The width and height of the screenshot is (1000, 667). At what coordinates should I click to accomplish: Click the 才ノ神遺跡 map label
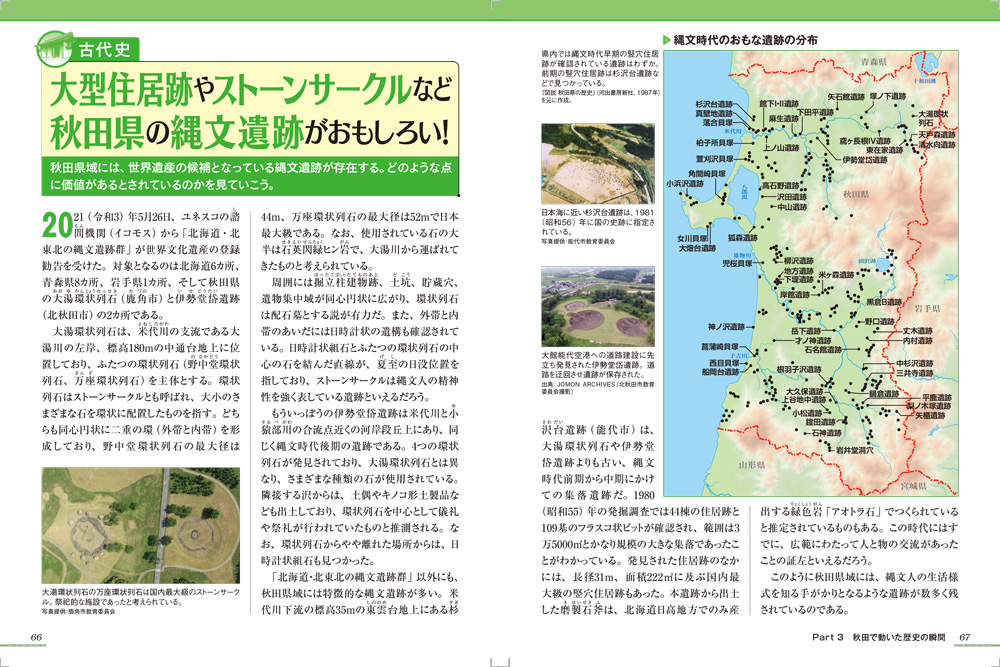(x=813, y=341)
